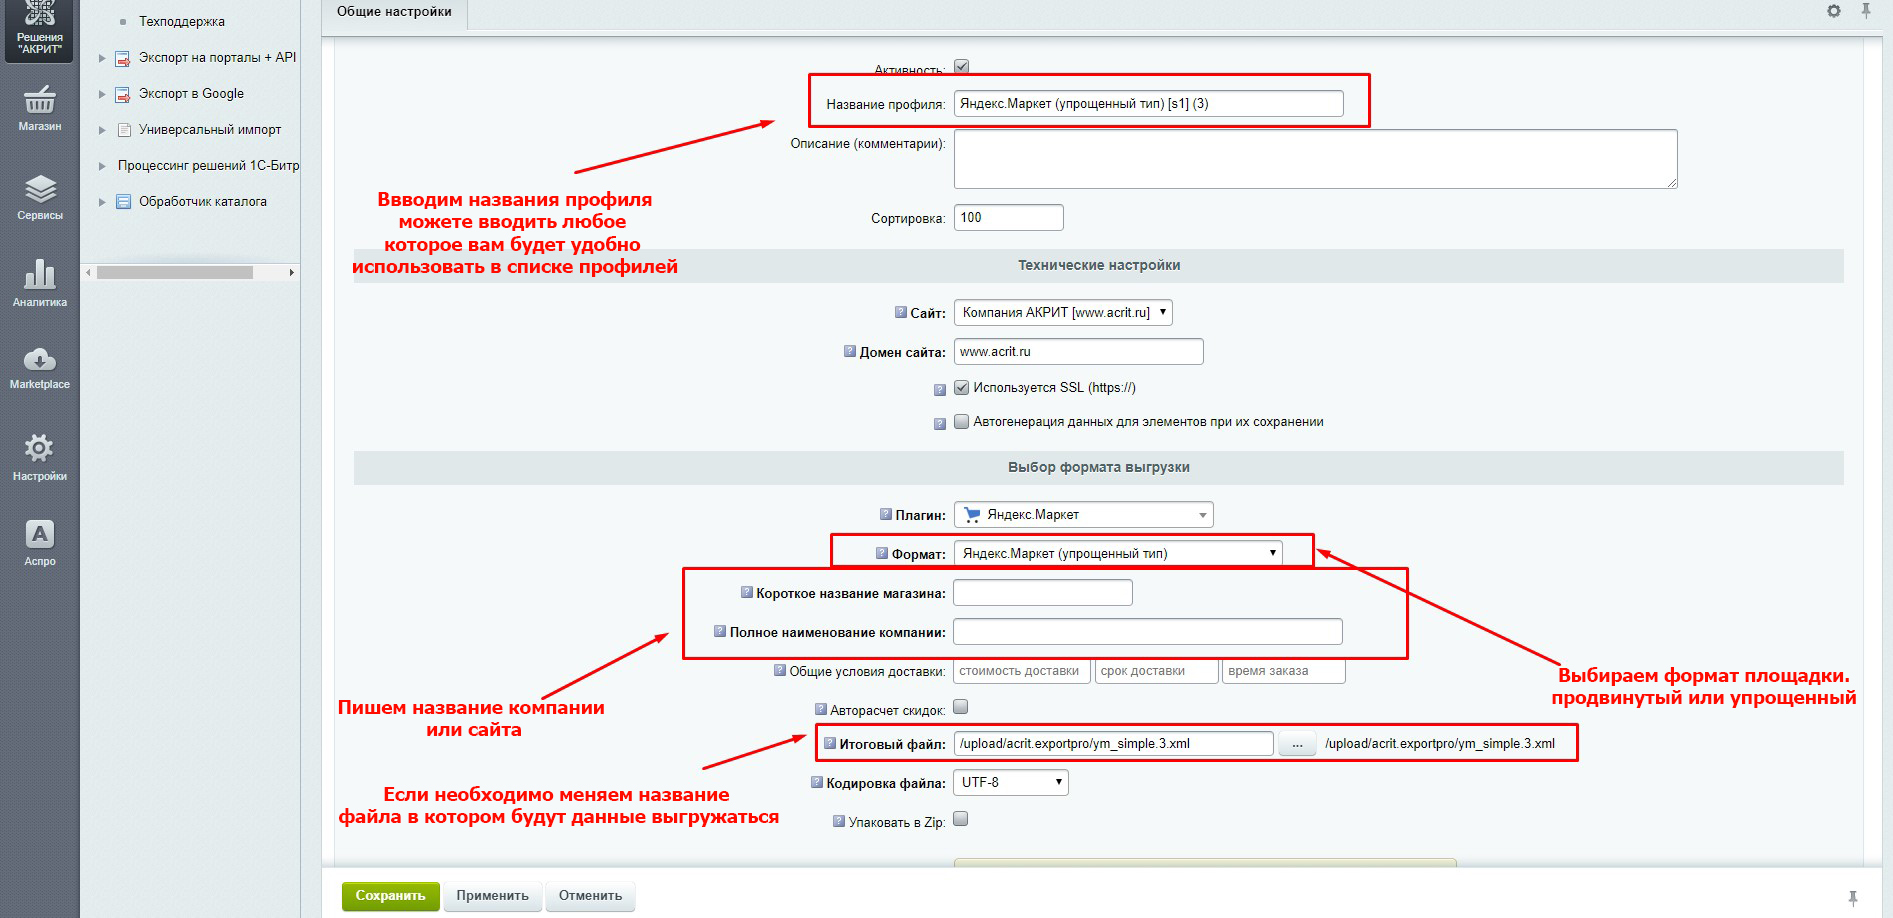Click the help icon beside Плагин label
This screenshot has height=918, width=1893.
[885, 514]
